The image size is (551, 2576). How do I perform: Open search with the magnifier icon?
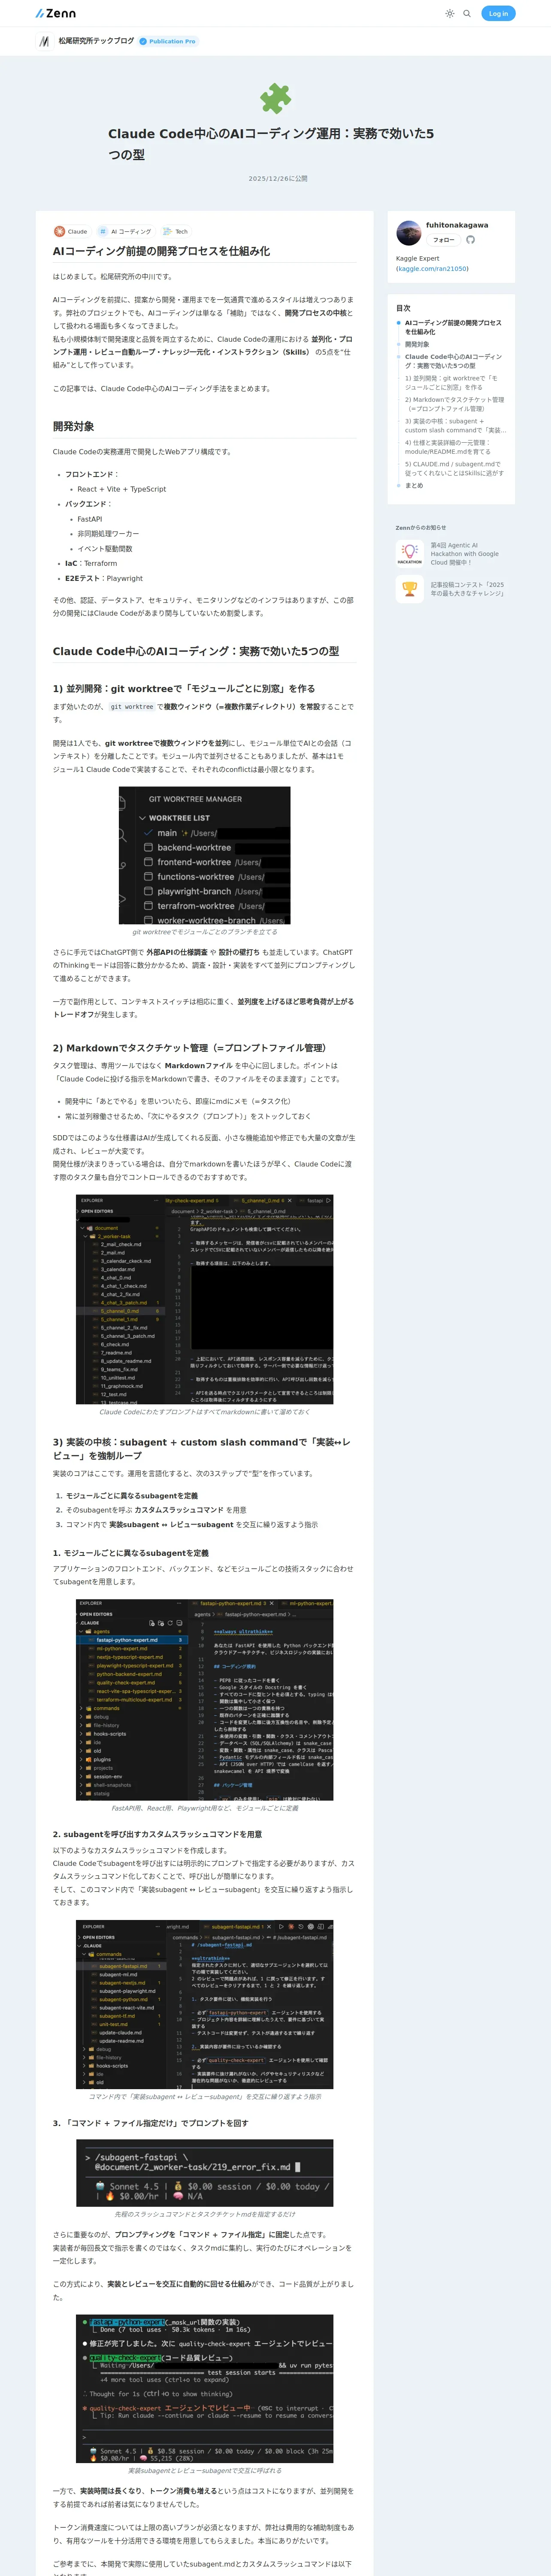[467, 14]
